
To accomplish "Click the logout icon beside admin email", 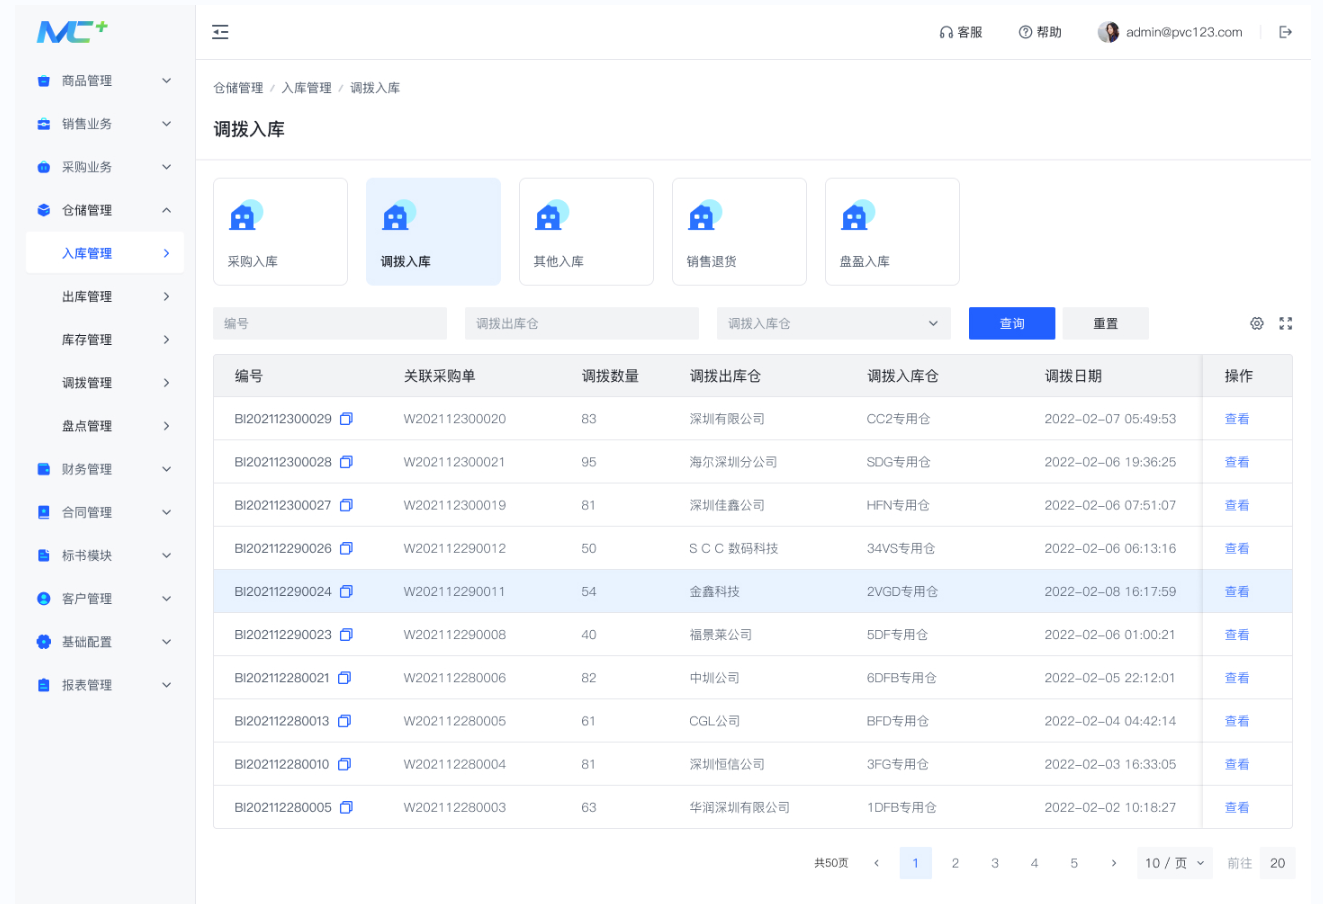I will coord(1286,32).
